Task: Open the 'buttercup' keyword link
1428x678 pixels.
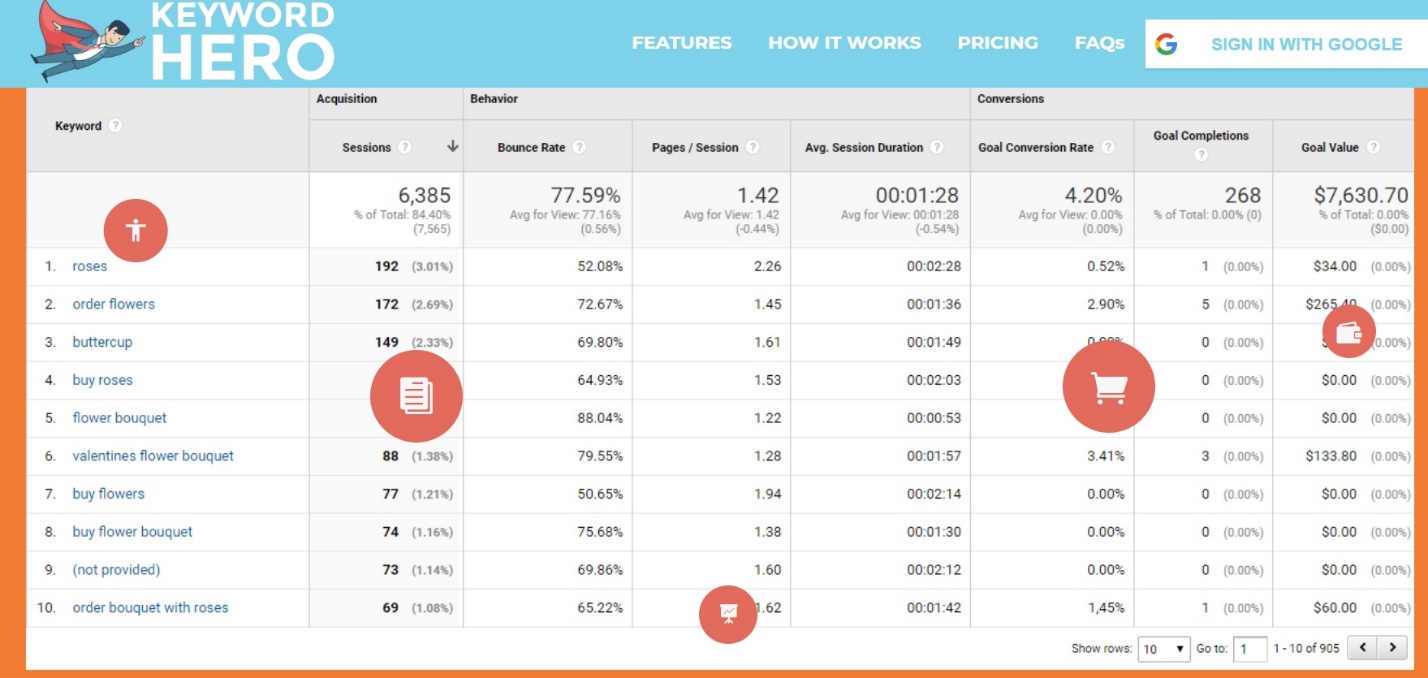Action: (x=102, y=342)
